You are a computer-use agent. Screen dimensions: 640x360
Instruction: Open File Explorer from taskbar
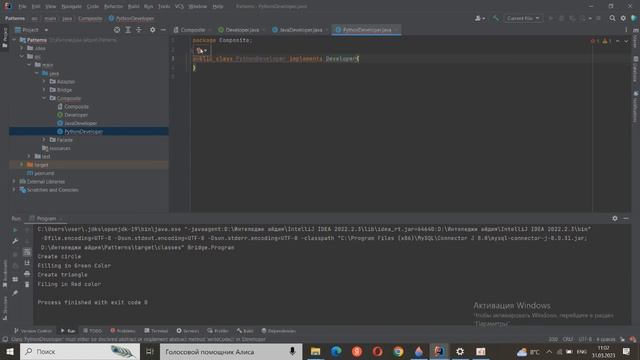click(315, 351)
